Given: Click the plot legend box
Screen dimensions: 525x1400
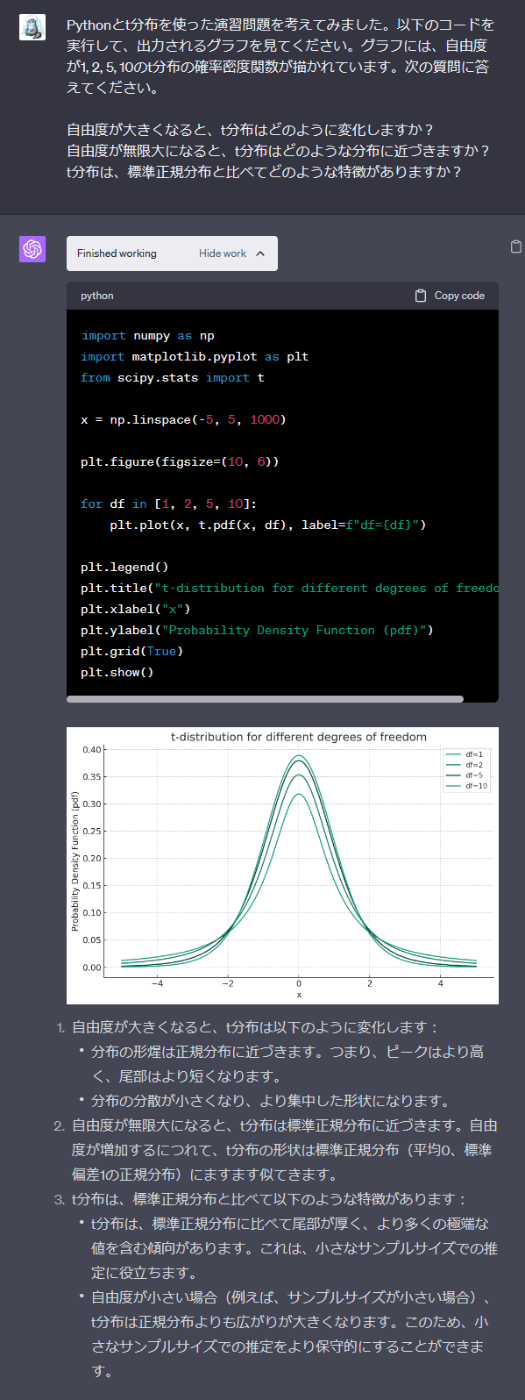Looking at the screenshot, I should (x=468, y=770).
